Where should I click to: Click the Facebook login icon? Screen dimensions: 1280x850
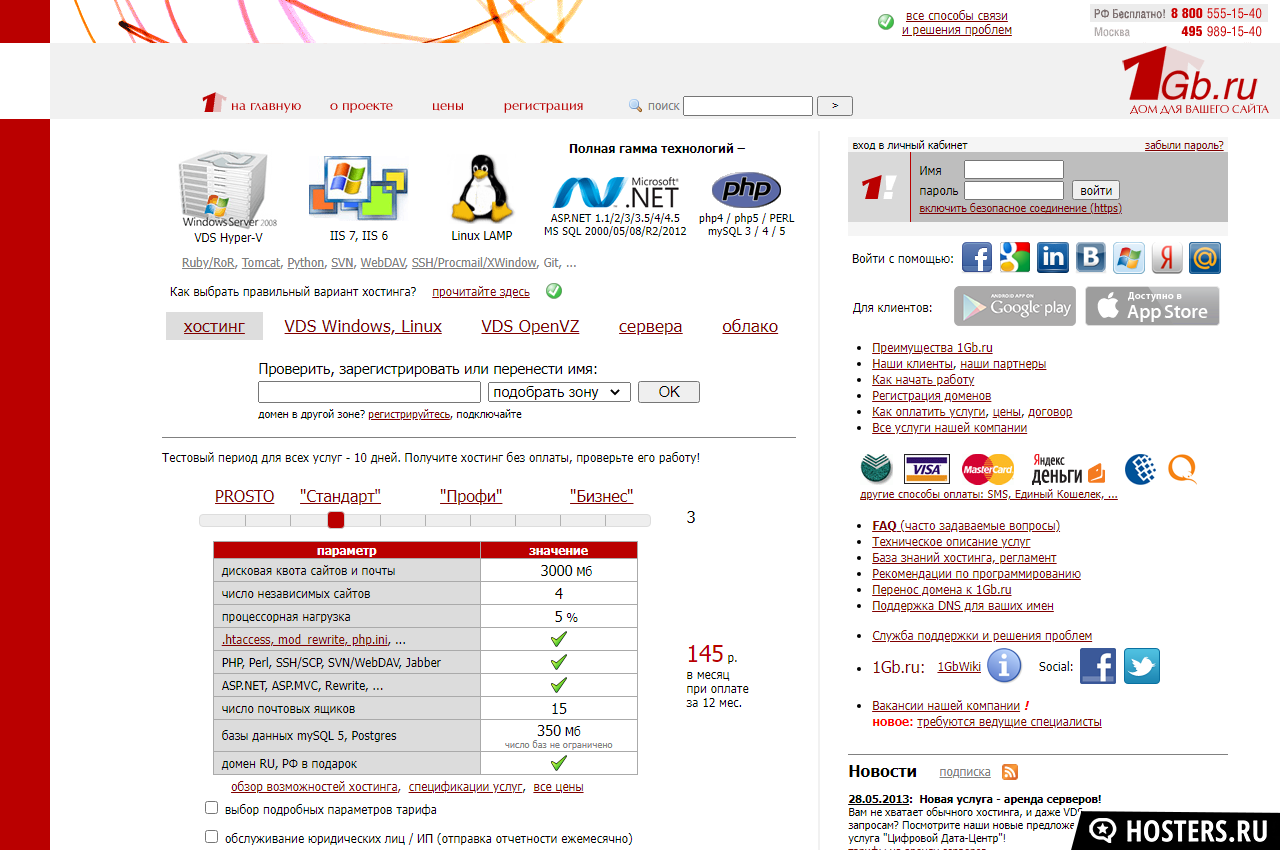point(977,258)
